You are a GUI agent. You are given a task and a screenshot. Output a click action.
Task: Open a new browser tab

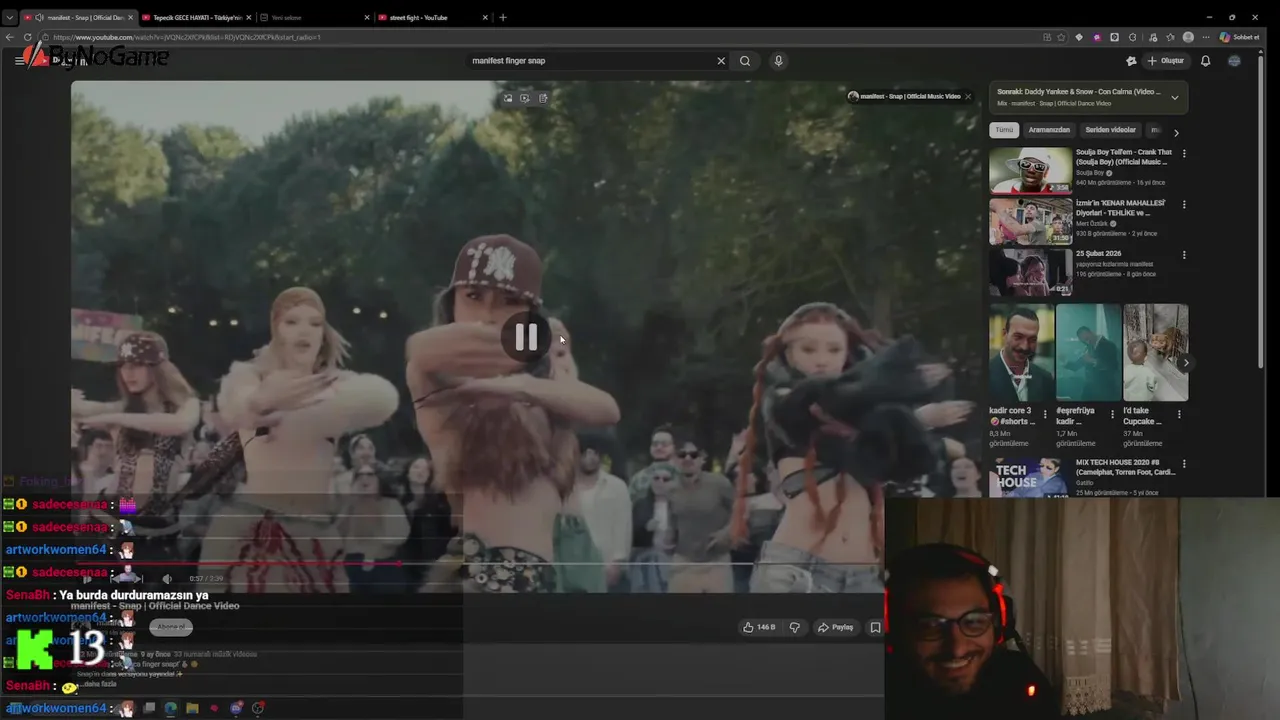point(503,17)
